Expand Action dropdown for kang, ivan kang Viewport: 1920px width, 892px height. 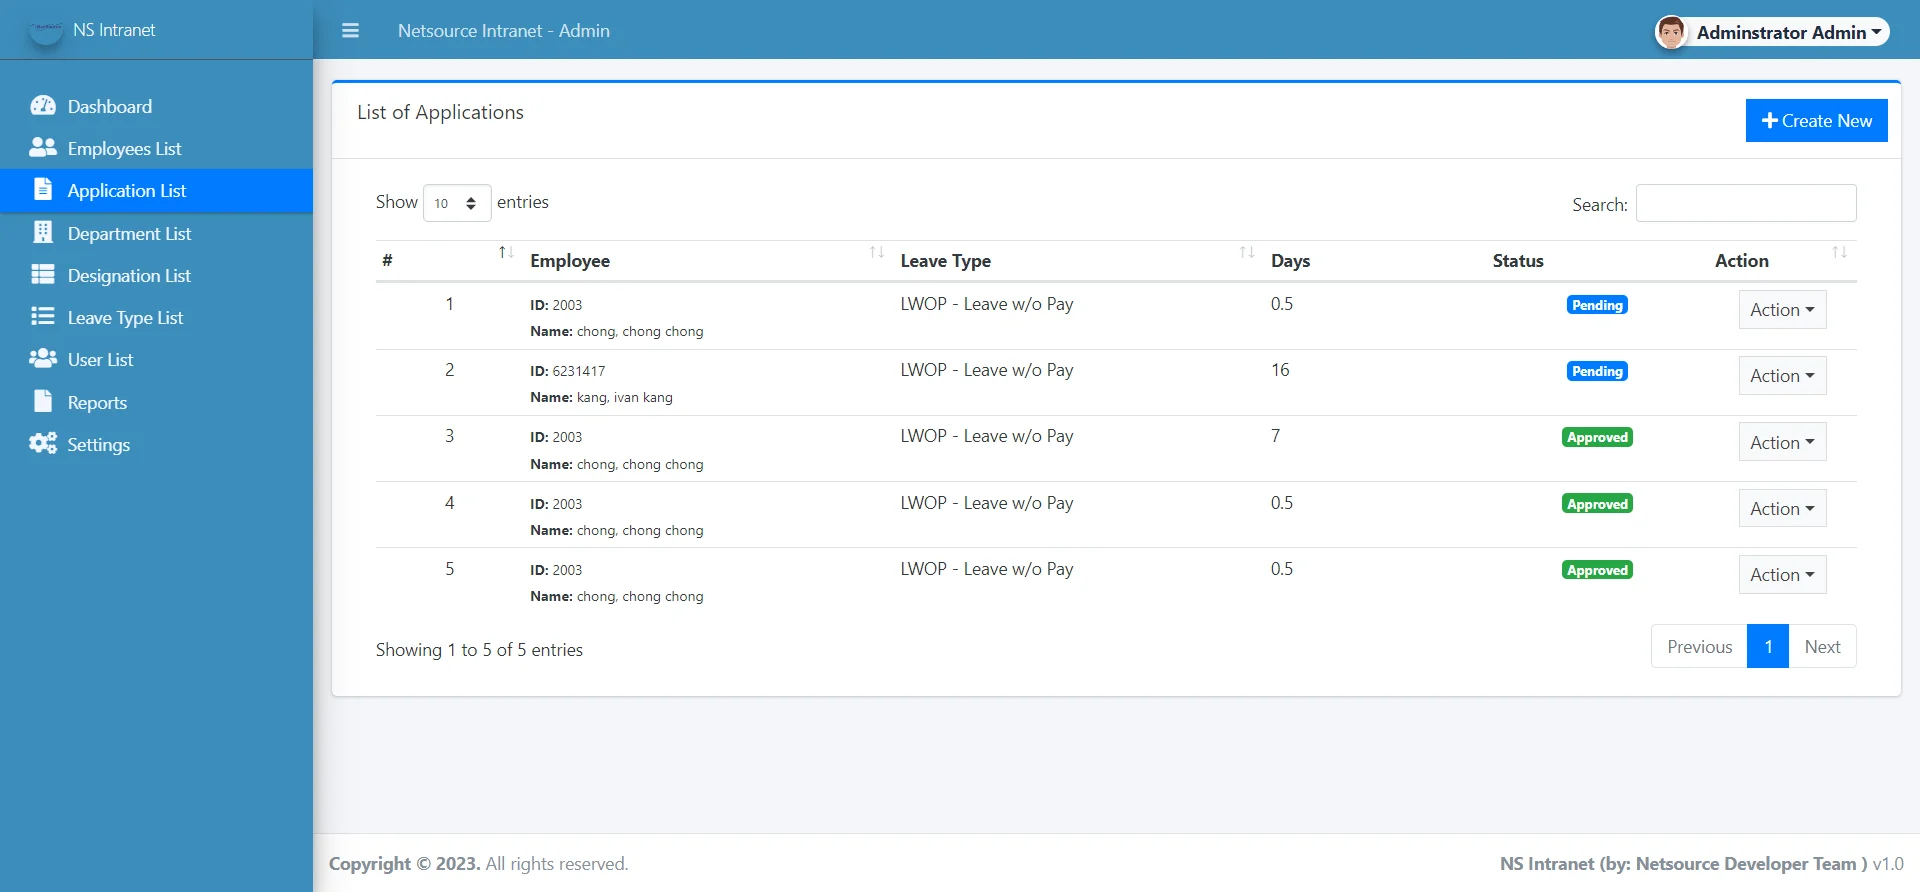click(x=1781, y=376)
